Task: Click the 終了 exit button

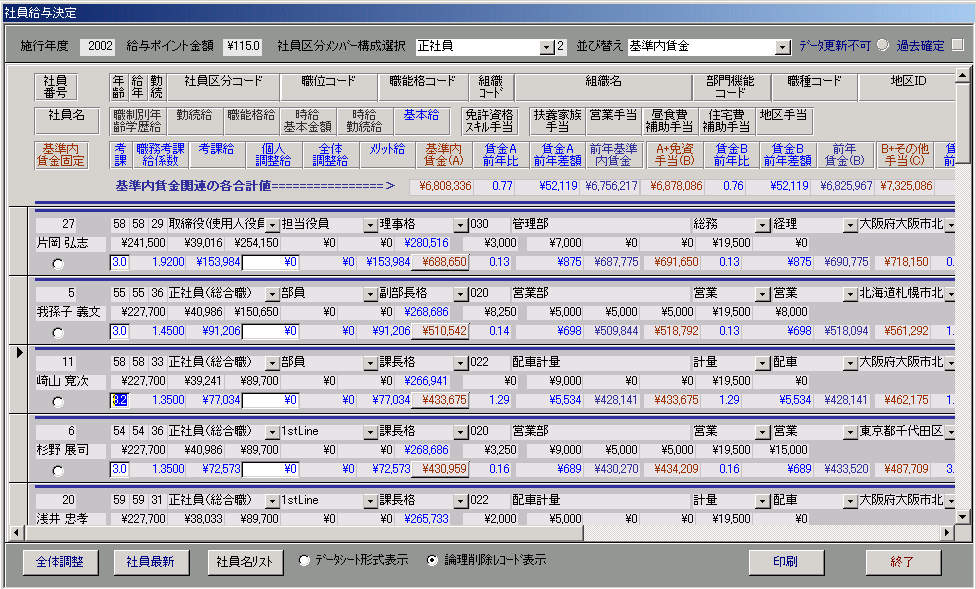Action: click(902, 562)
